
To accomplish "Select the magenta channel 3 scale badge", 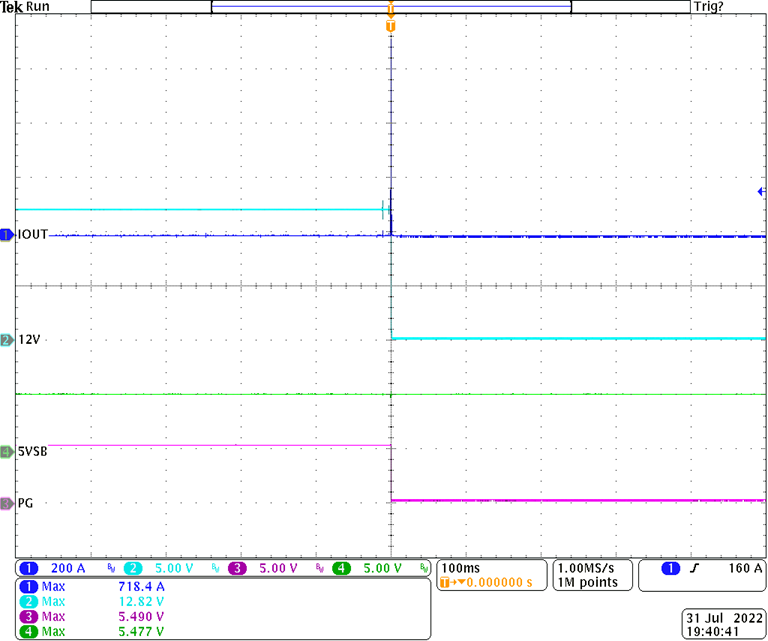I will (x=265, y=568).
